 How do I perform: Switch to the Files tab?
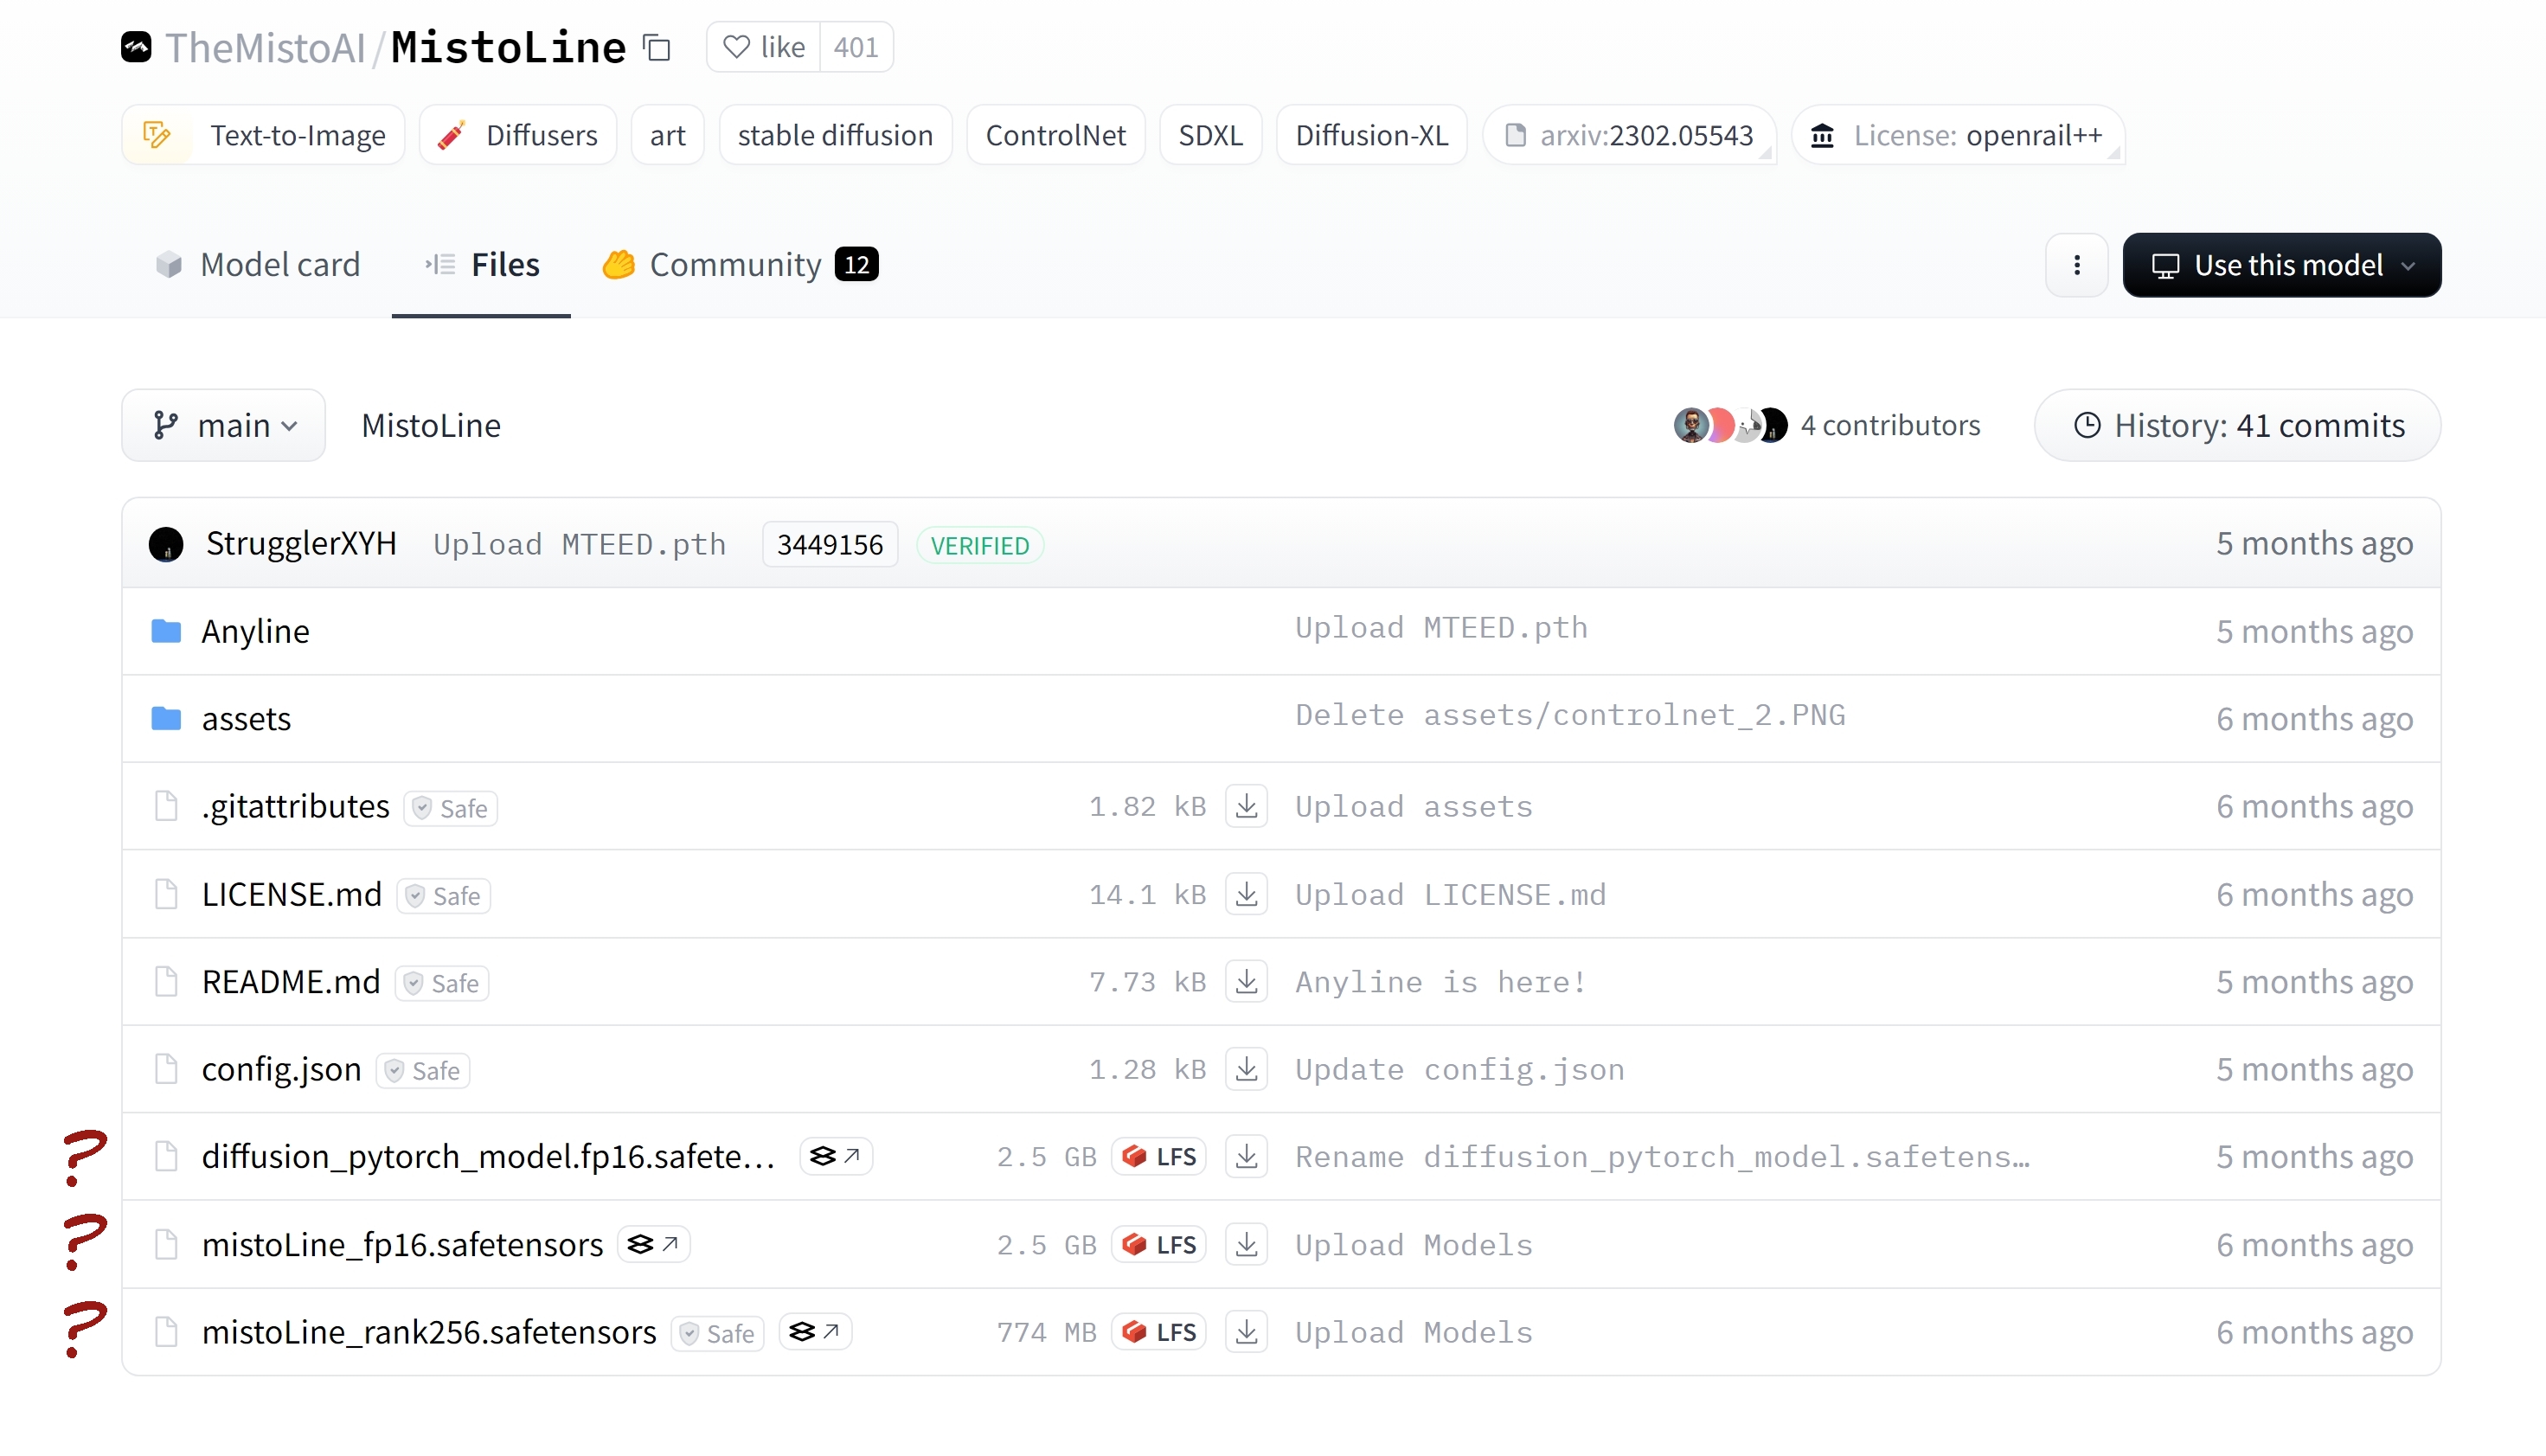pyautogui.click(x=481, y=265)
